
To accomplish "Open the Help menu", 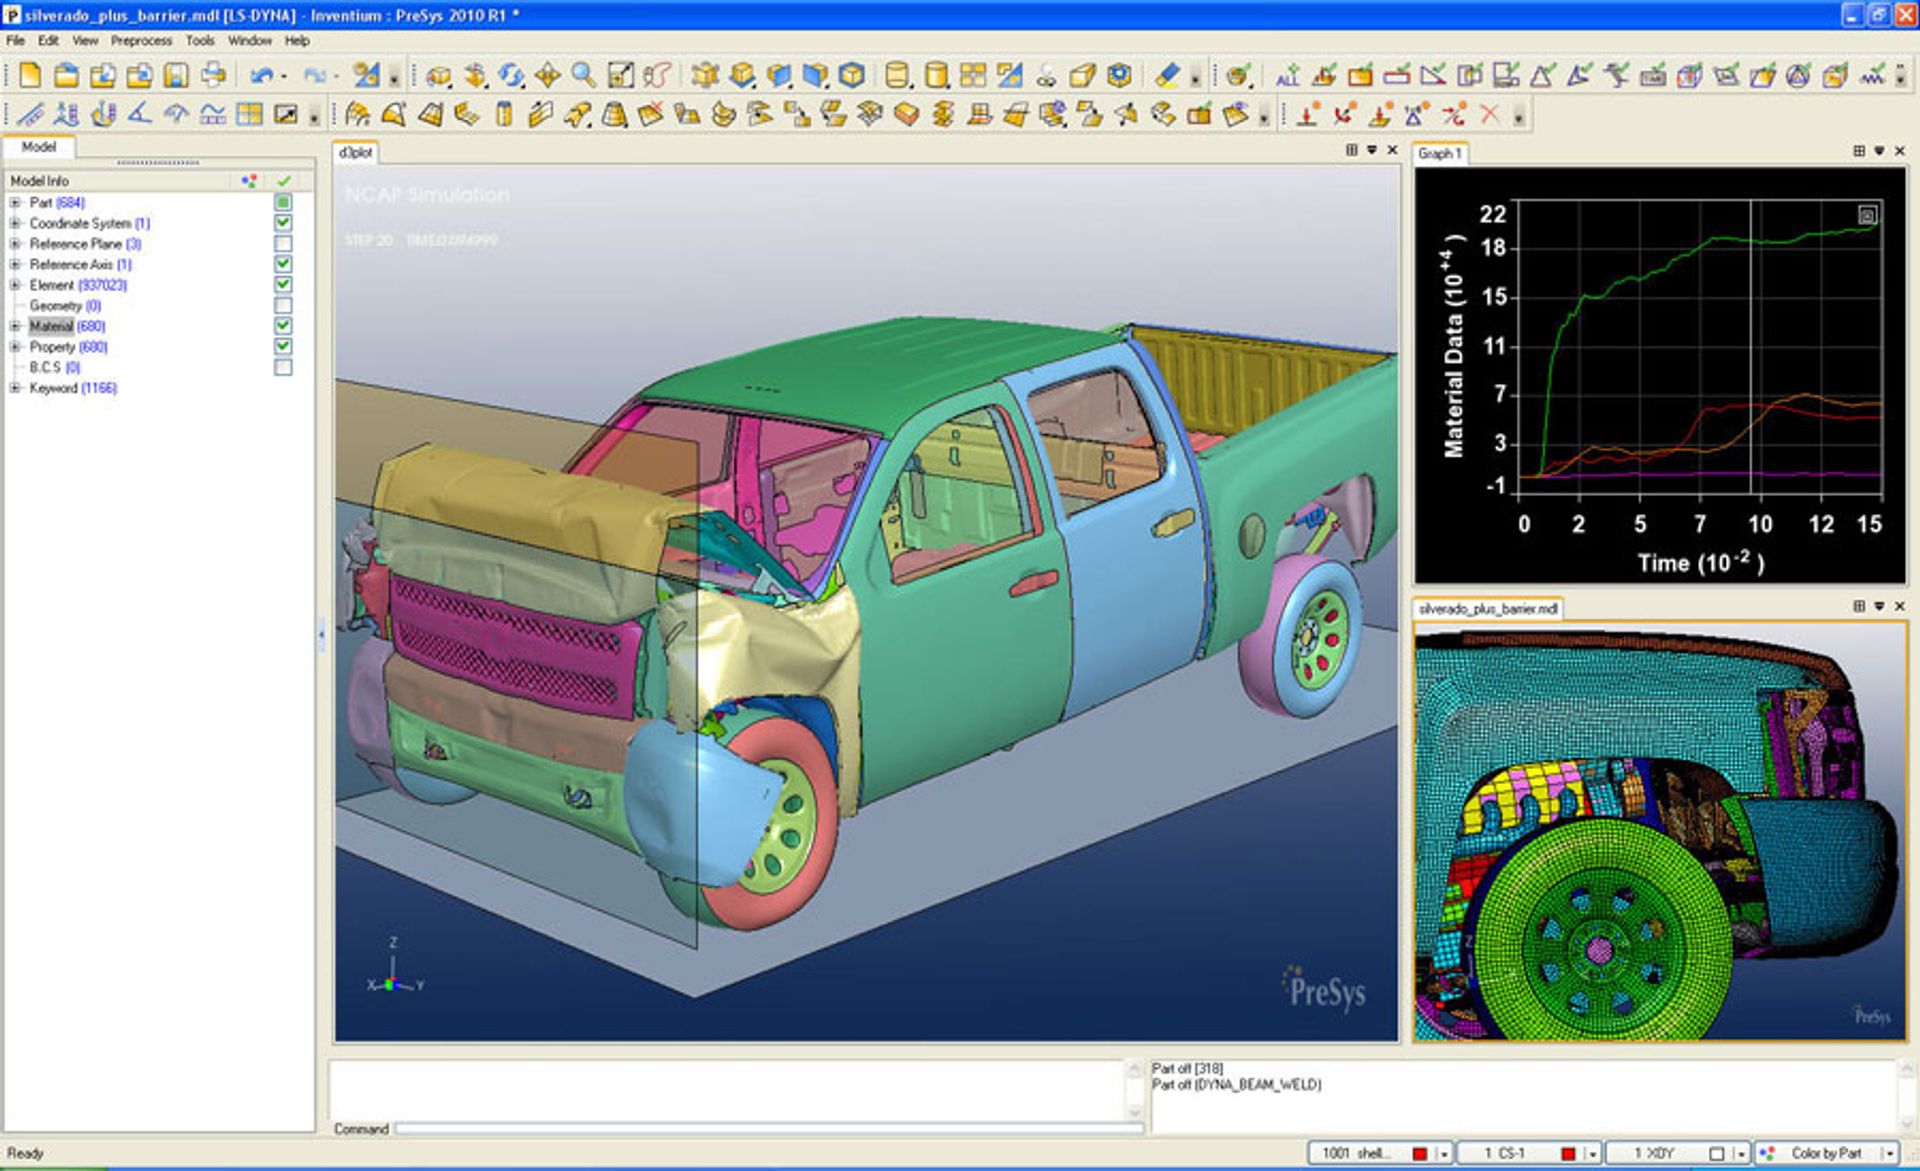I will [x=297, y=41].
